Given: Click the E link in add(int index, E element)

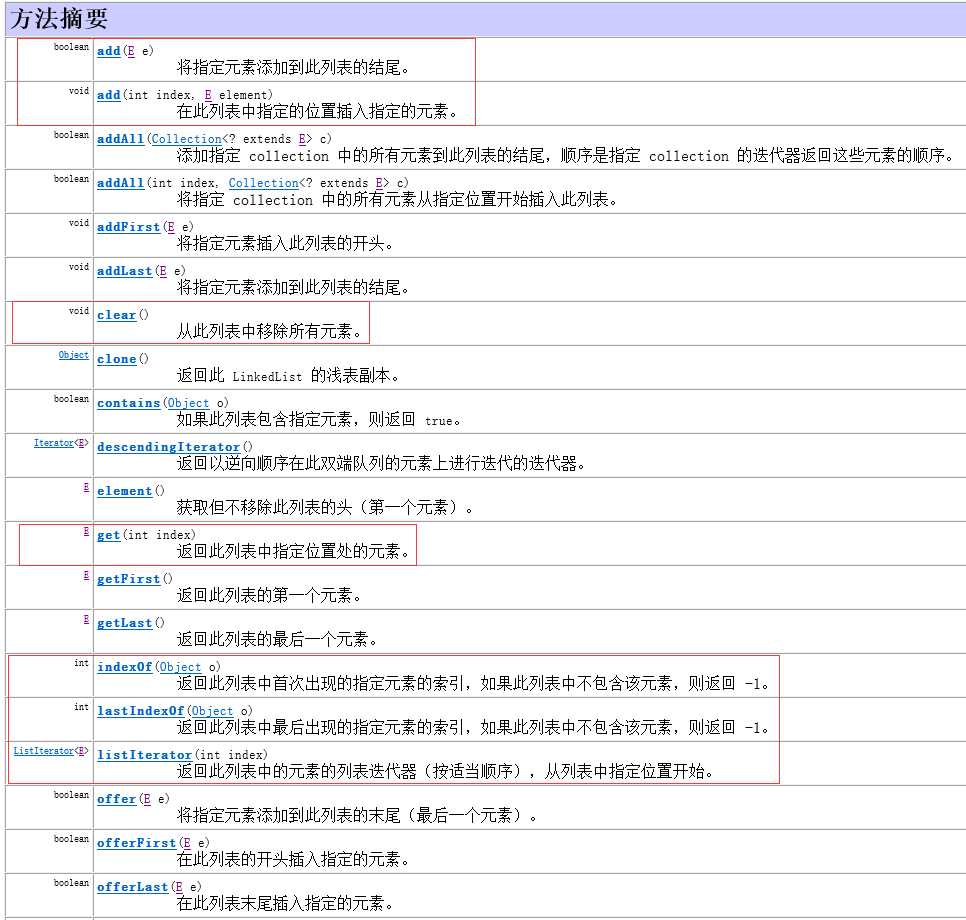Looking at the screenshot, I should [x=208, y=95].
